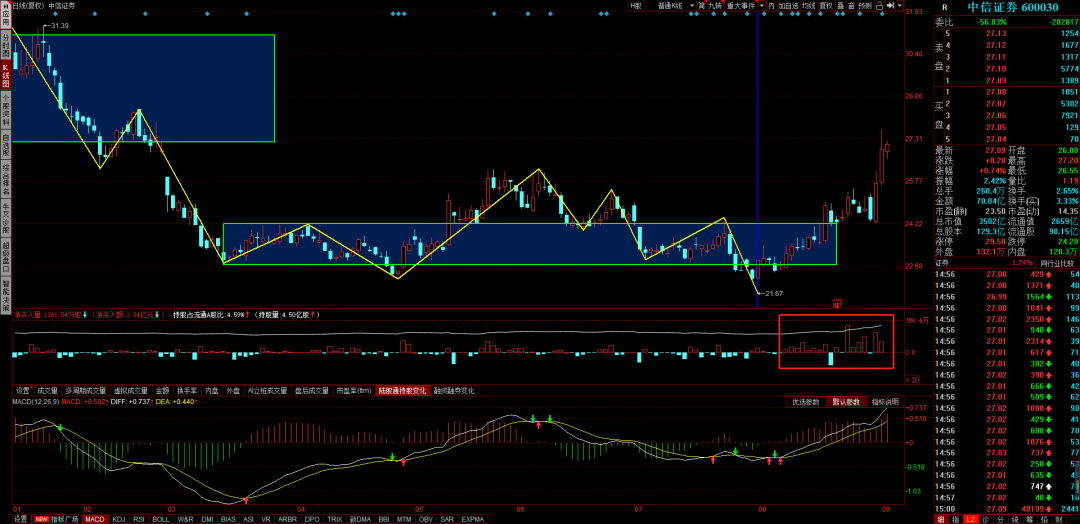Image resolution: width=1080 pixels, height=524 pixels.
Task: Click the 指标说明 button
Action: tap(885, 402)
